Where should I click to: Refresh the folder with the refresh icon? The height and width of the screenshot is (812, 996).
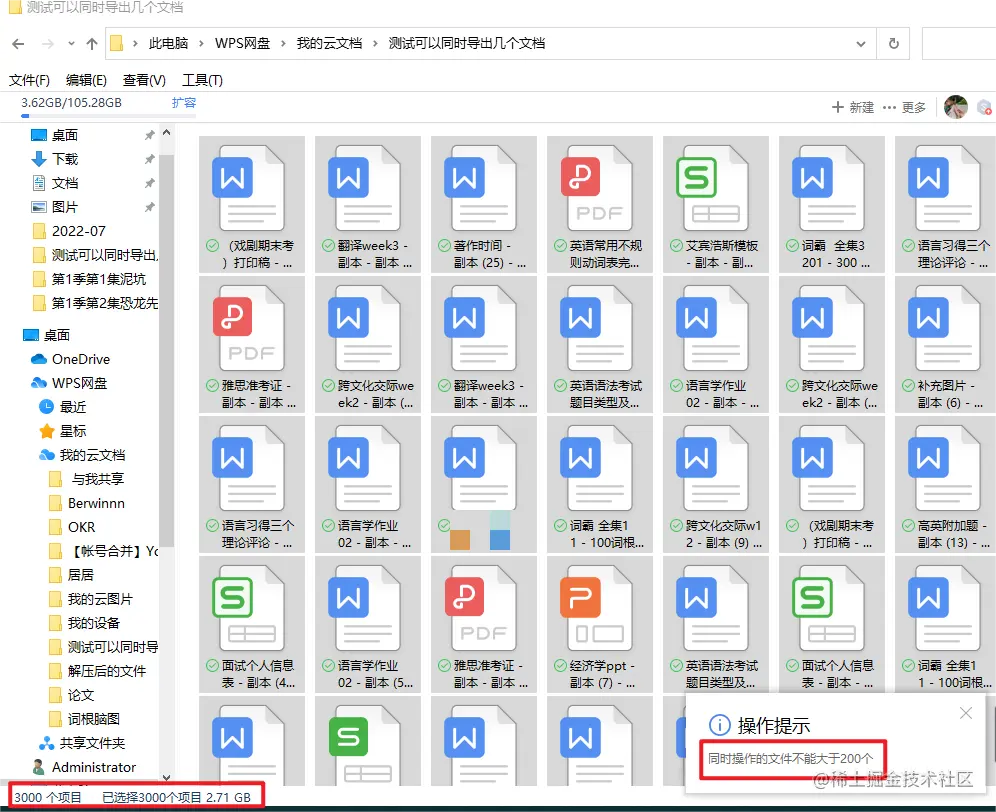[893, 43]
